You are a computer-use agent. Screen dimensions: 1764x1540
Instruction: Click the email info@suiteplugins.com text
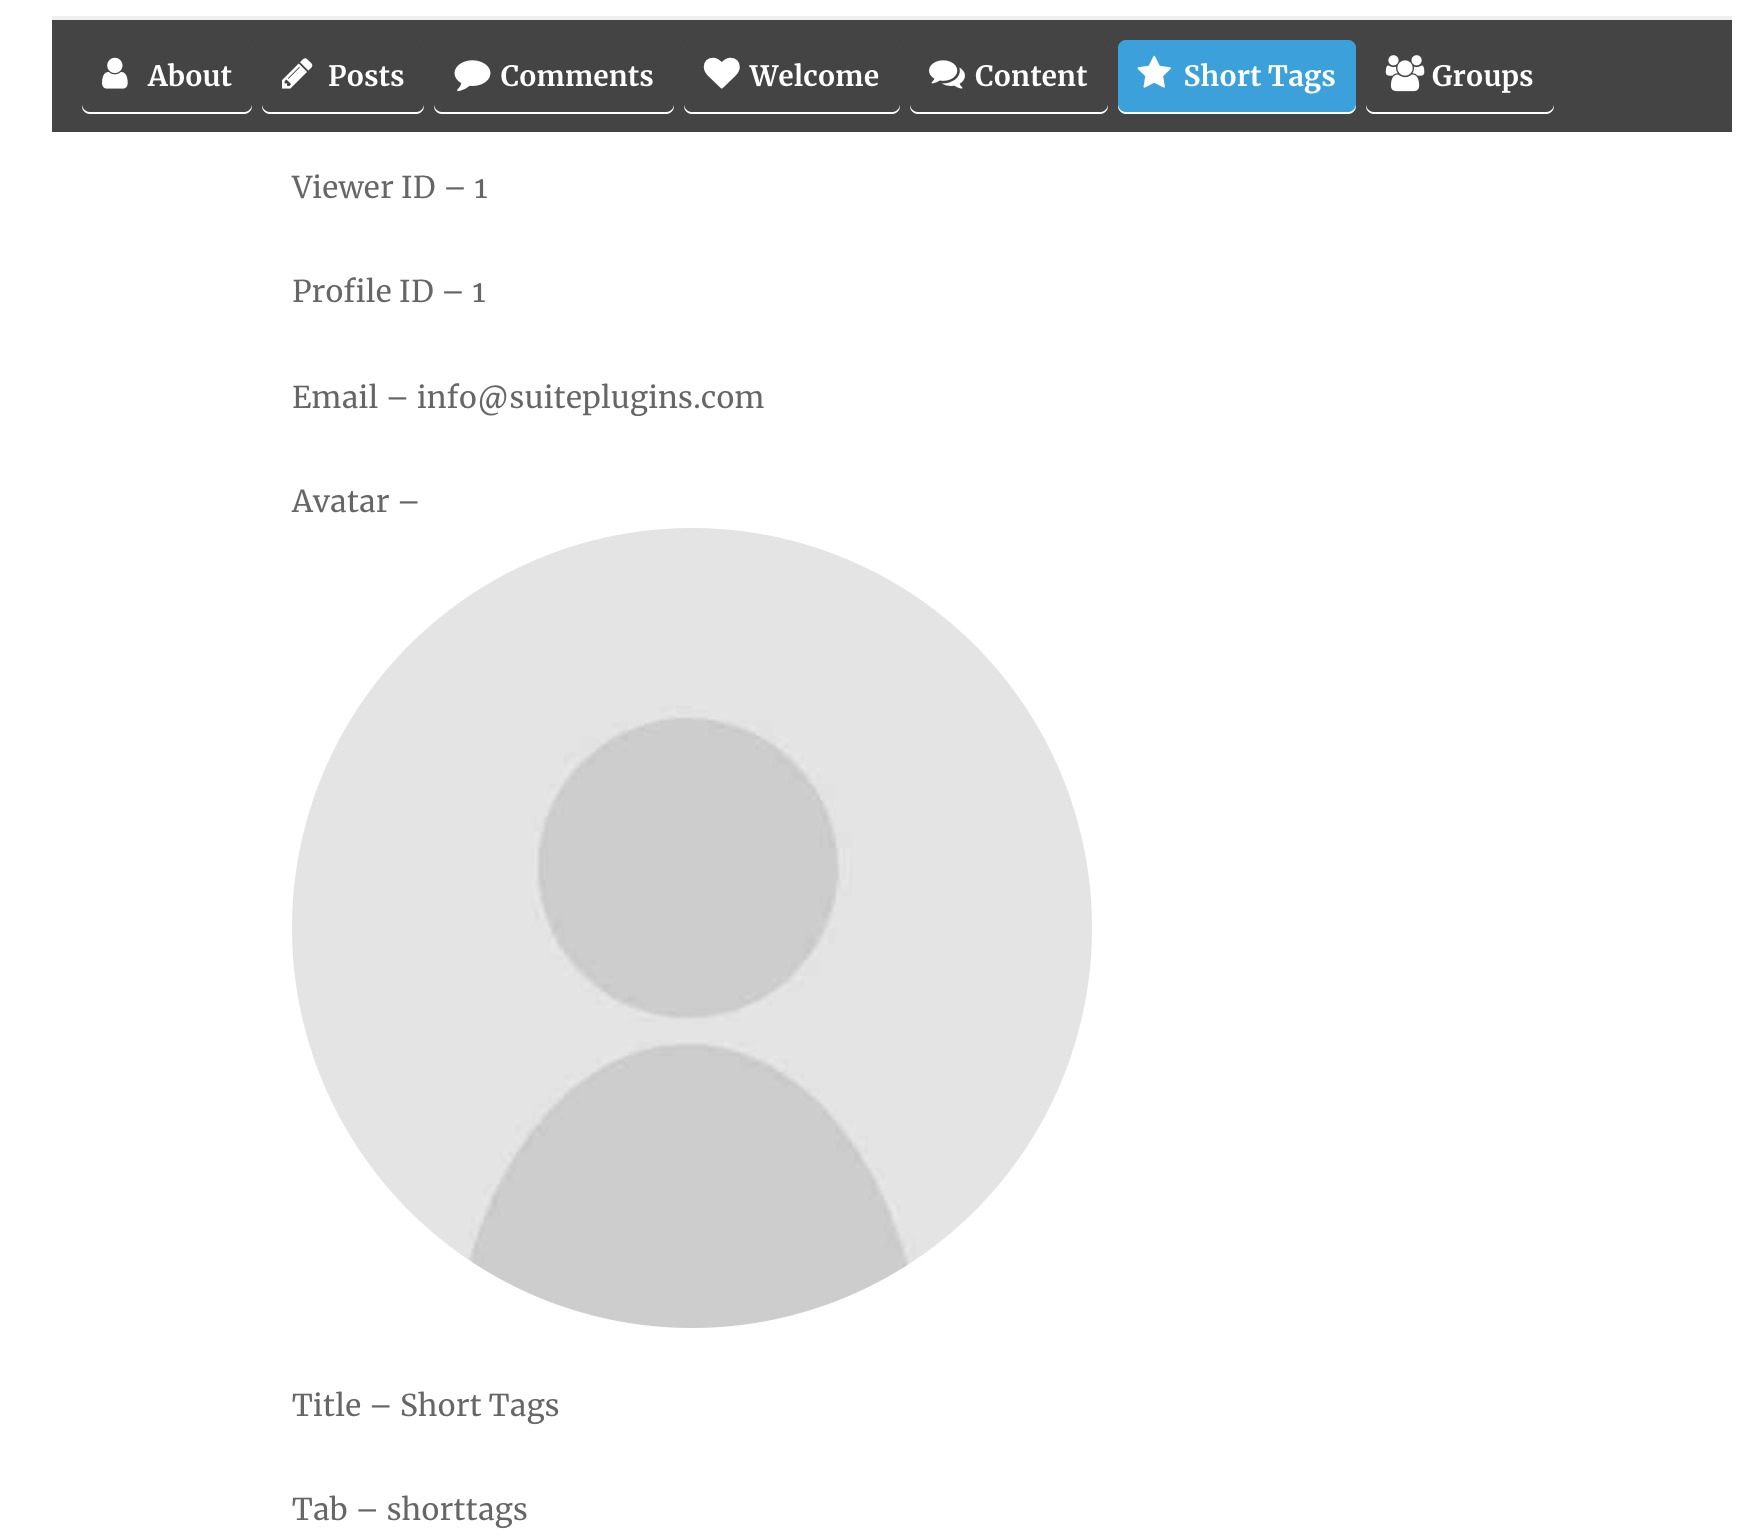coord(590,397)
